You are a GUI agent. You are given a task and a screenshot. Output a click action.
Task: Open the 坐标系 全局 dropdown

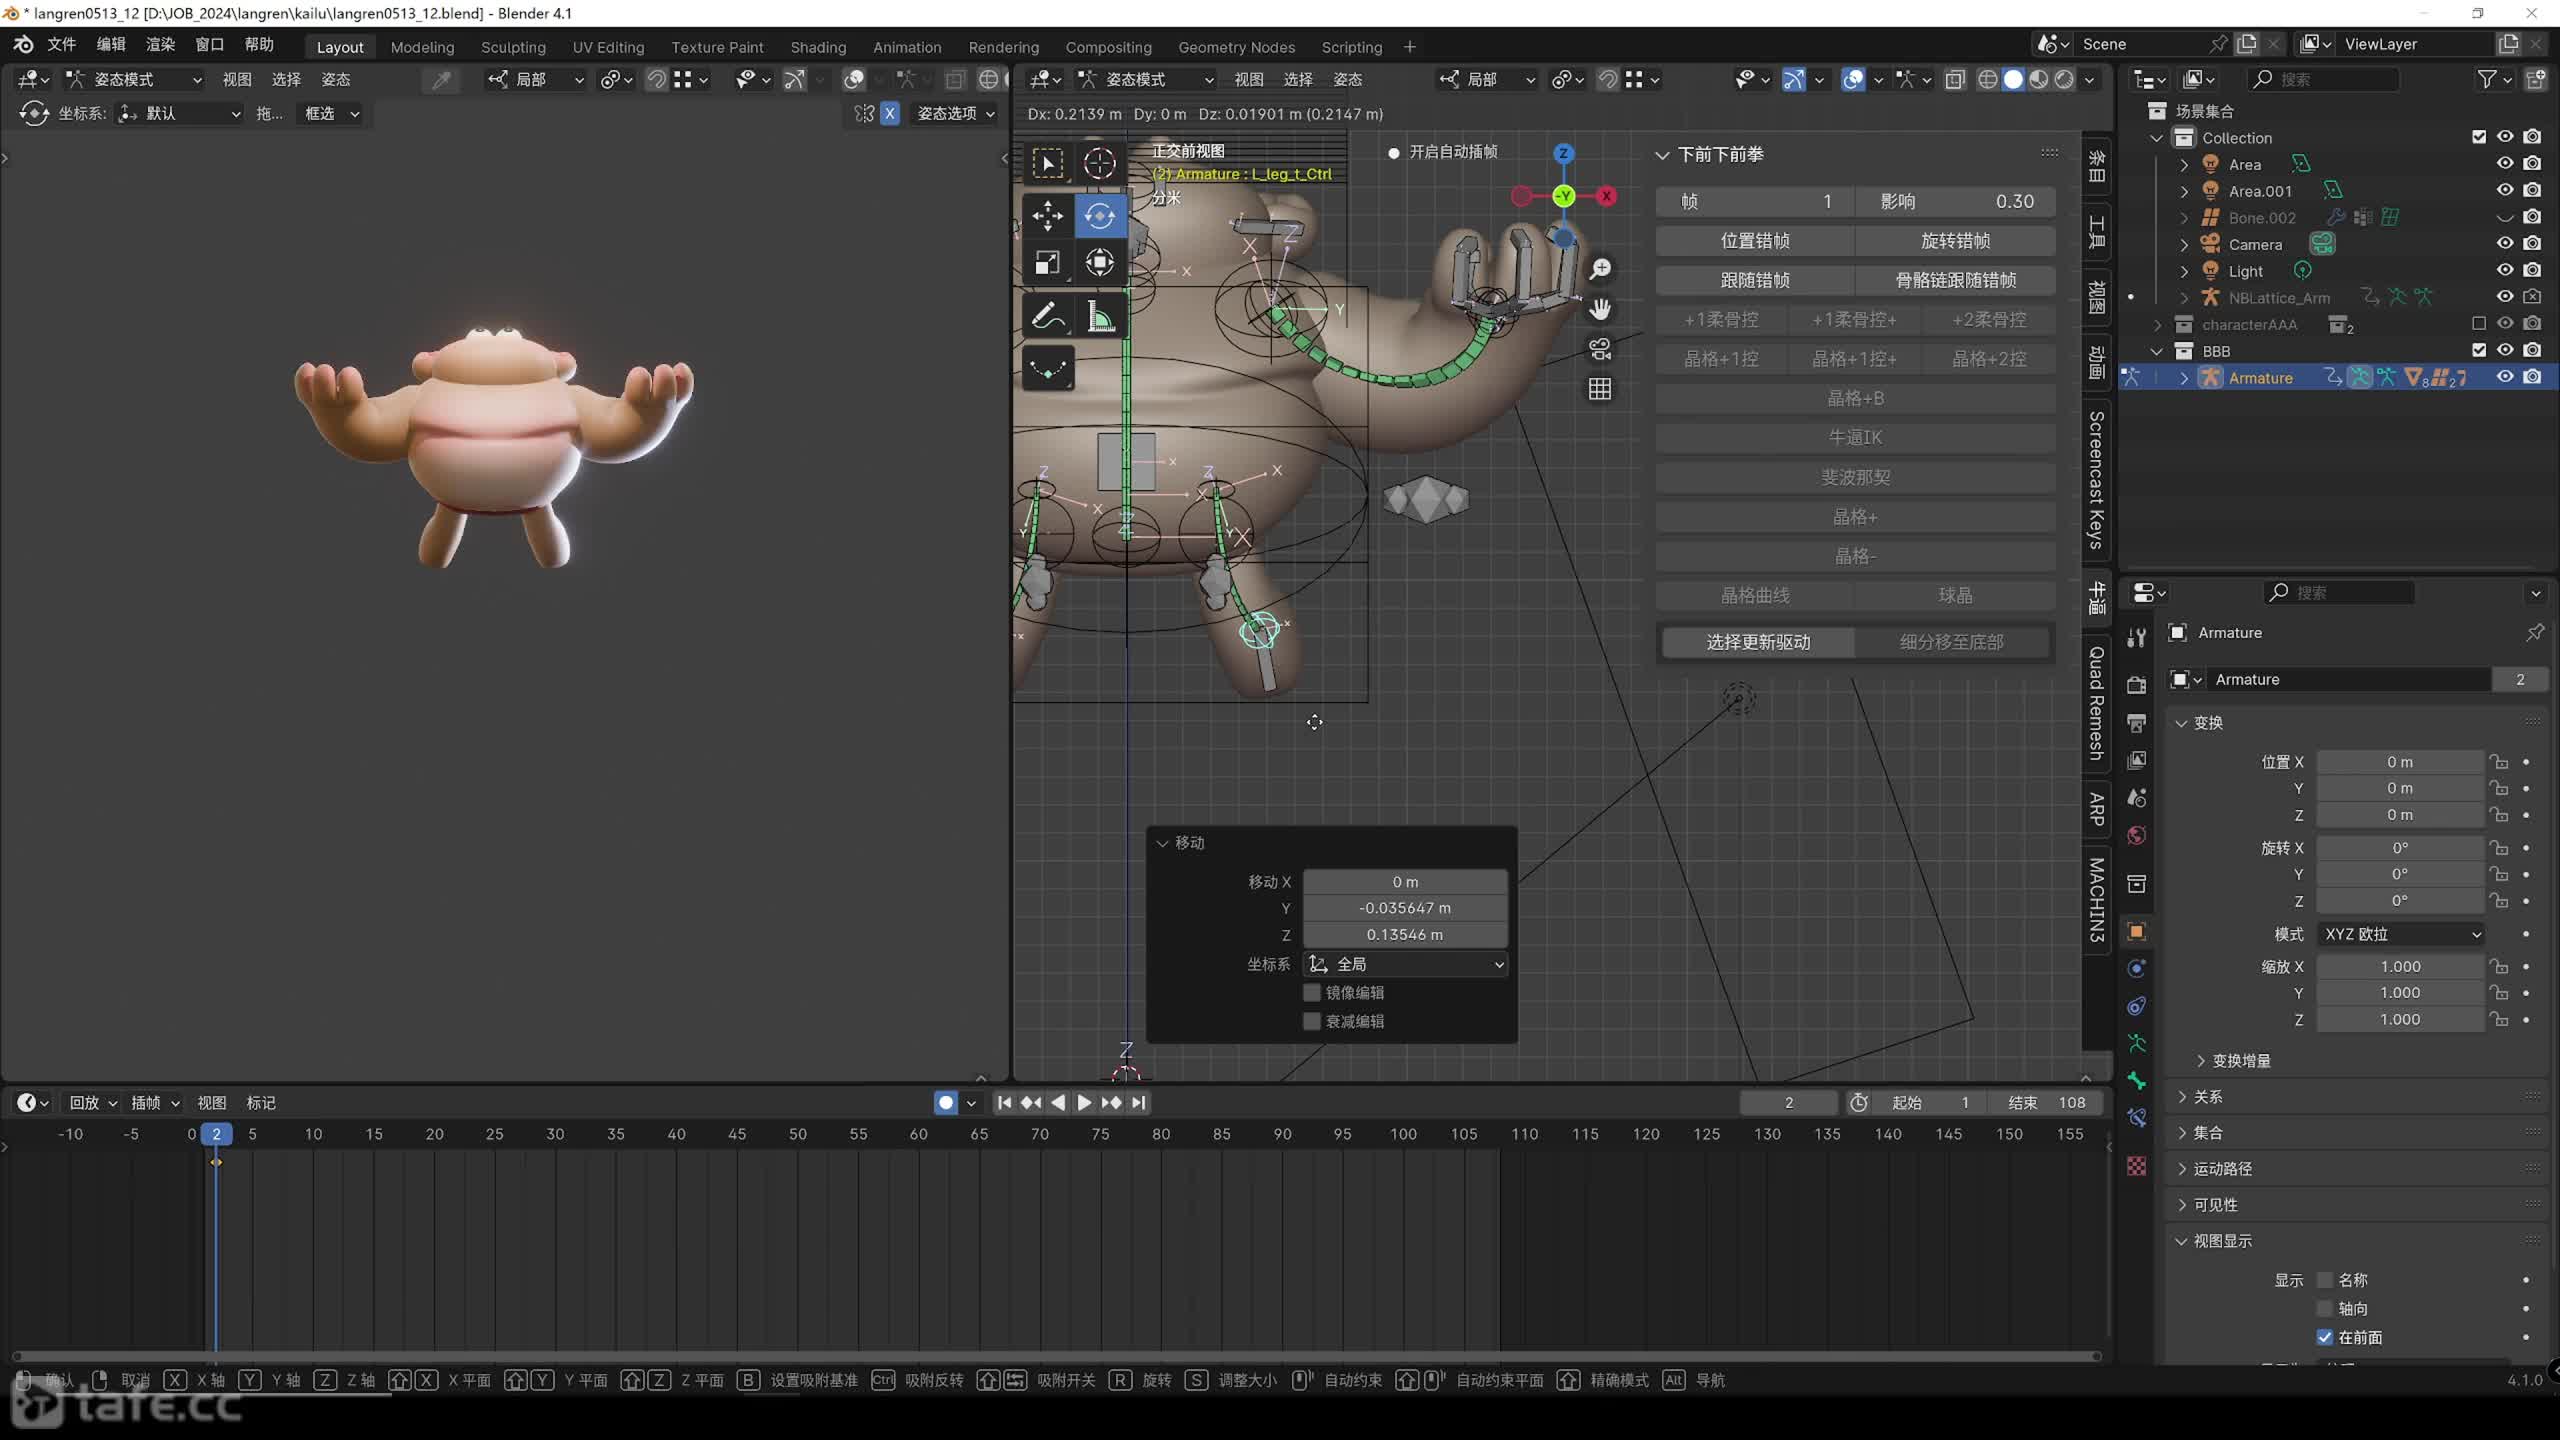(x=1405, y=964)
